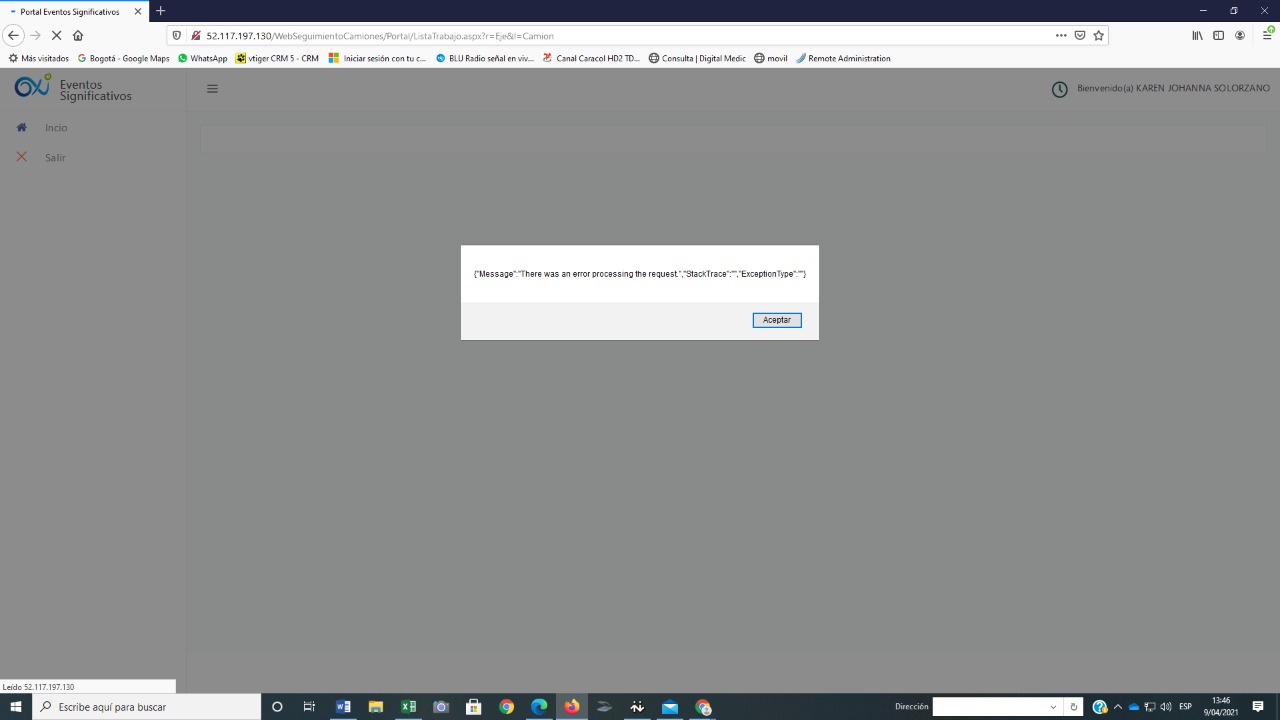This screenshot has height=720, width=1280.
Task: Open Firefox Library icon
Action: [1197, 35]
